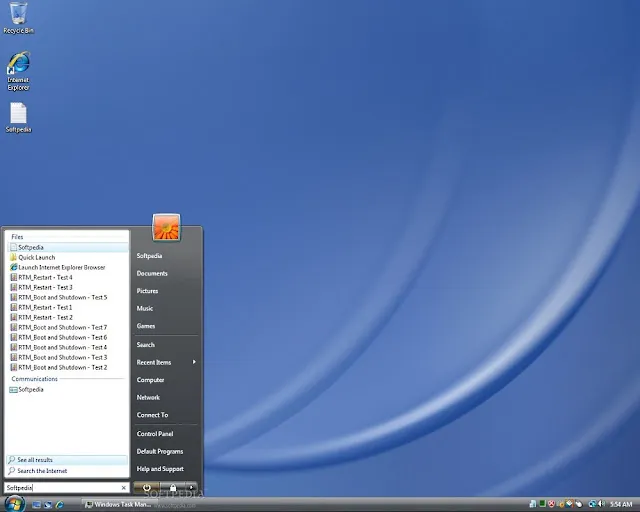Open RTM_Restart - Test 4 result
This screenshot has width=640, height=512.
click(x=68, y=277)
